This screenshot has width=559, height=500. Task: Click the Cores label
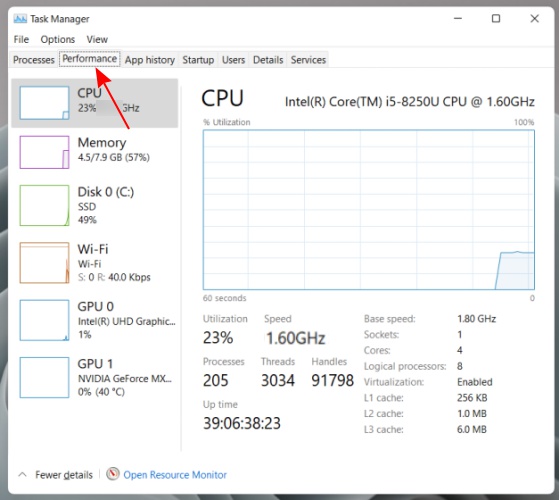pos(377,350)
